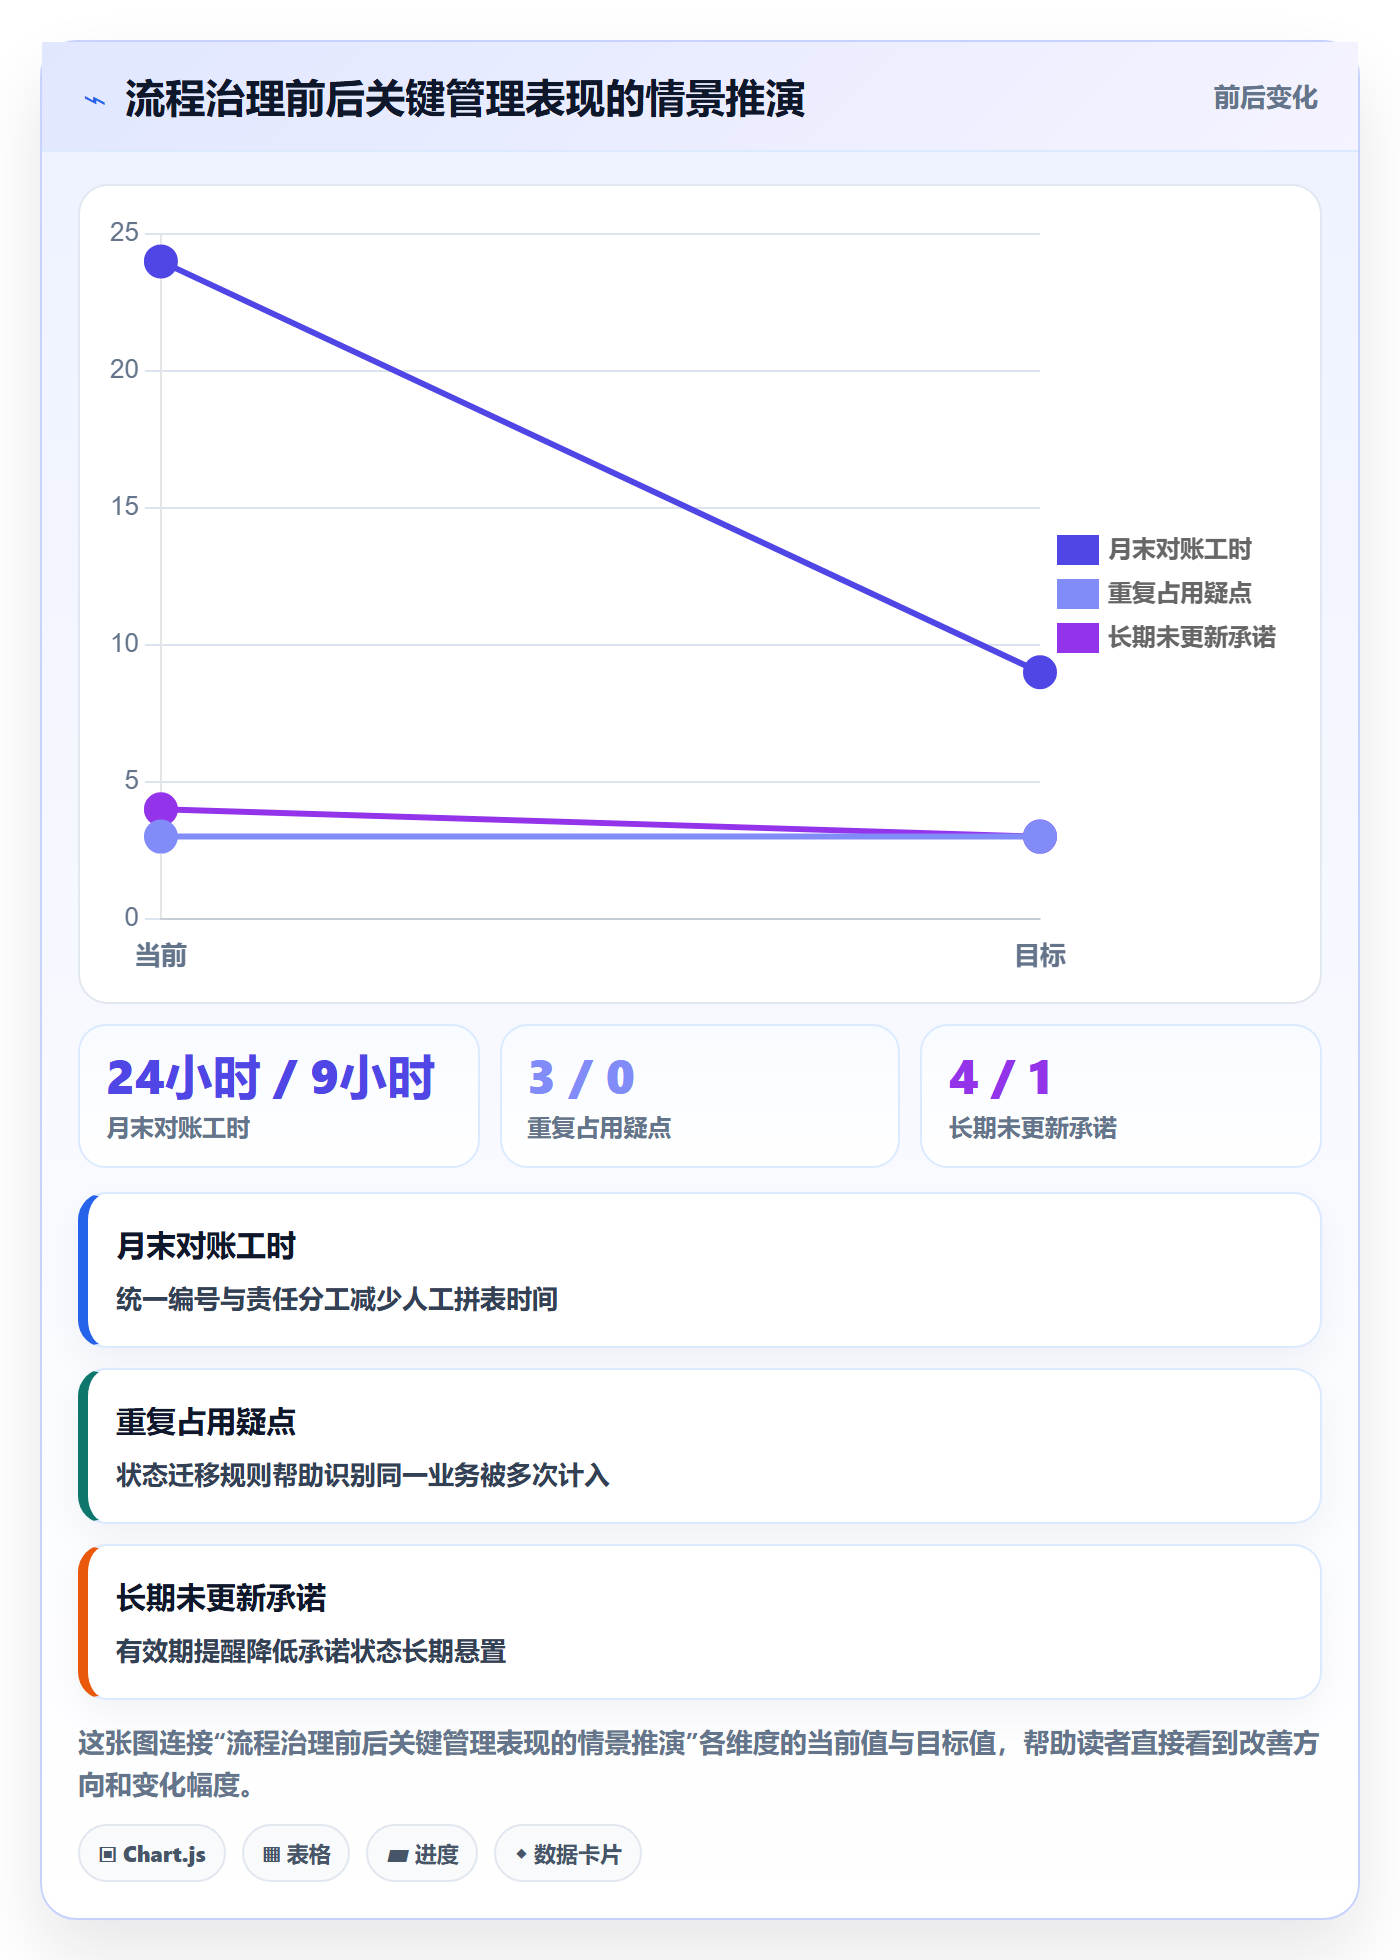Click the 当前 x-axis label
1400x1960 pixels.
point(161,956)
